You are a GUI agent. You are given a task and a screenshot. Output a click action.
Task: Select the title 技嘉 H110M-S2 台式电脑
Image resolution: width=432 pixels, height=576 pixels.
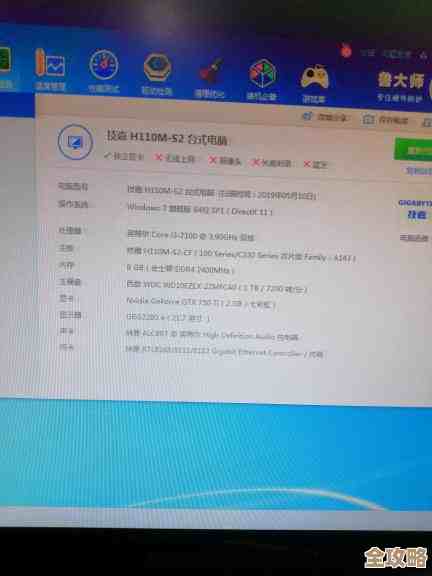tap(167, 137)
